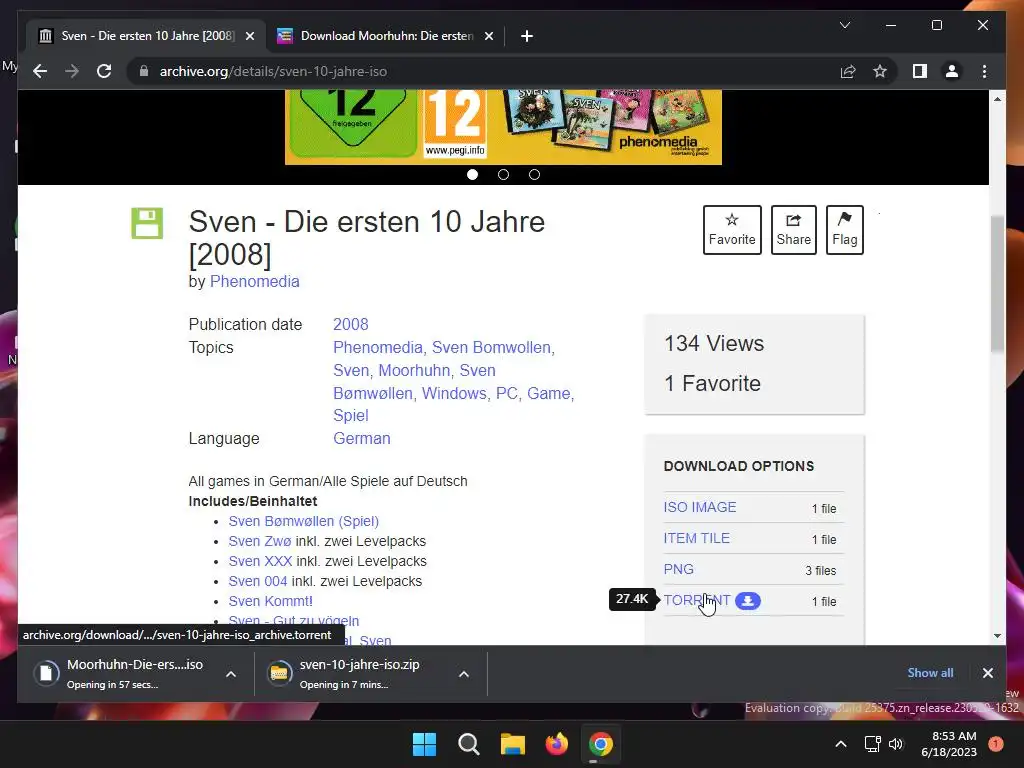Screen dimensions: 1024x768
Task: Click the blue torrent download icon
Action: [748, 601]
